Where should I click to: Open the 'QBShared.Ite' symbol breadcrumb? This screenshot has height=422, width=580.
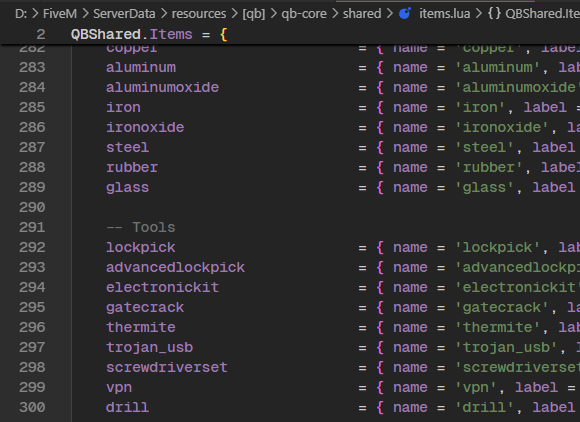(542, 14)
